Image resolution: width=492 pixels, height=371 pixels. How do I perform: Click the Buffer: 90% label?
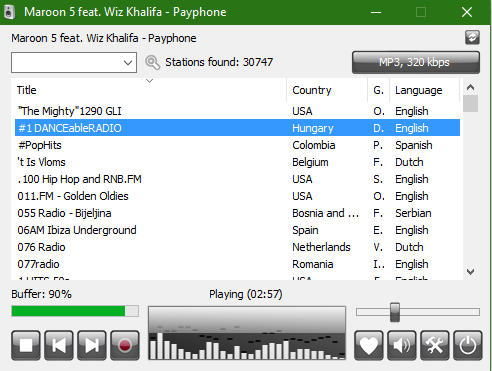click(41, 294)
